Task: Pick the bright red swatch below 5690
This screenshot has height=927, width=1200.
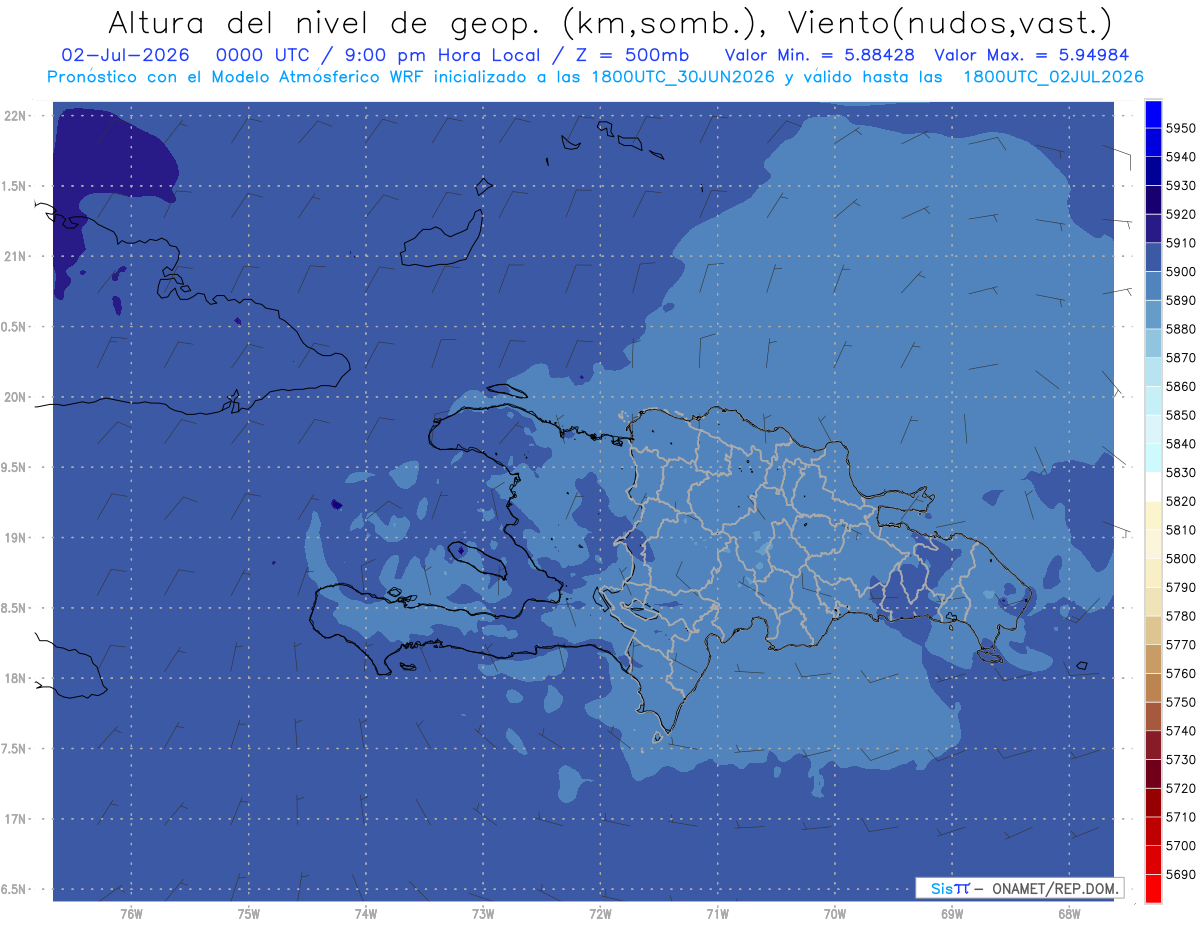Action: pyautogui.click(x=1152, y=888)
